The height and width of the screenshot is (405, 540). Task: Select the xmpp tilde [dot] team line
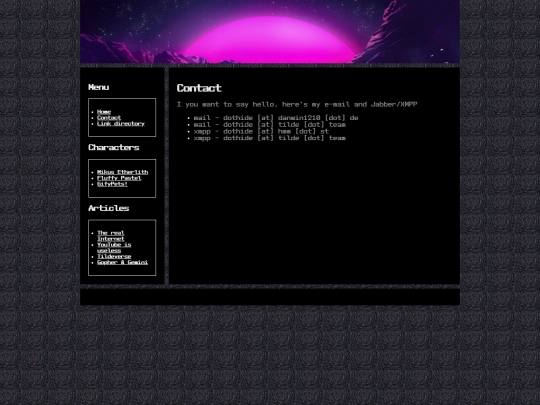(270, 138)
